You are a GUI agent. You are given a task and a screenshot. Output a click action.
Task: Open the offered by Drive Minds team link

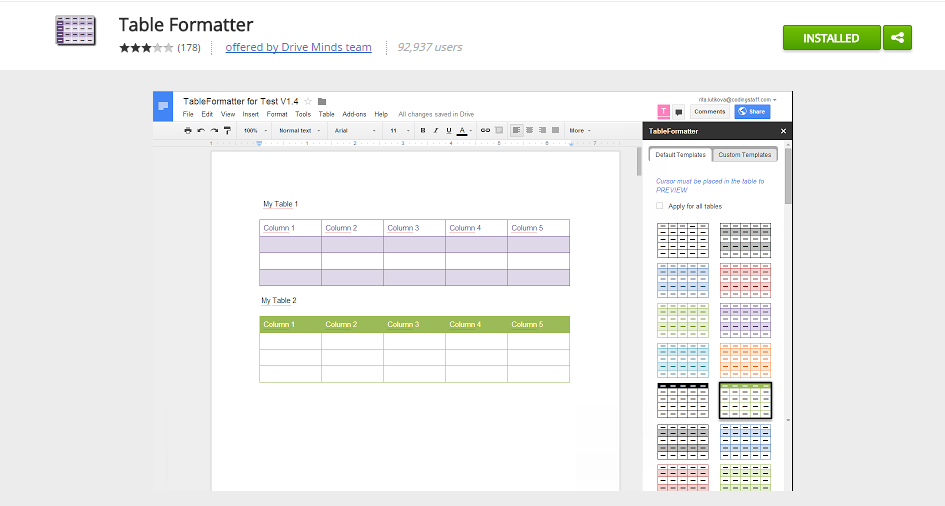pos(298,47)
